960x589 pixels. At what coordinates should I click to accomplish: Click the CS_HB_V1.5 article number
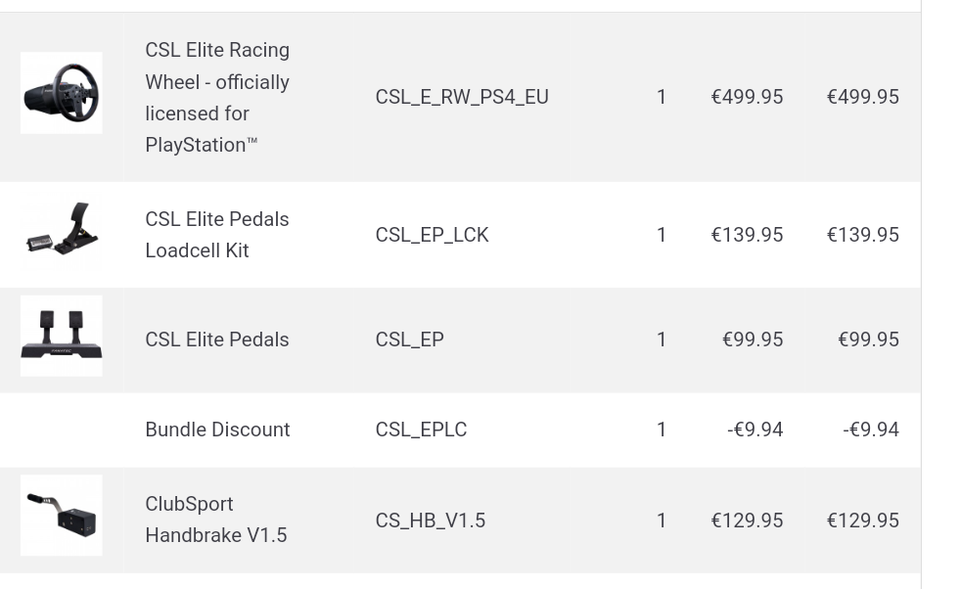coord(430,521)
